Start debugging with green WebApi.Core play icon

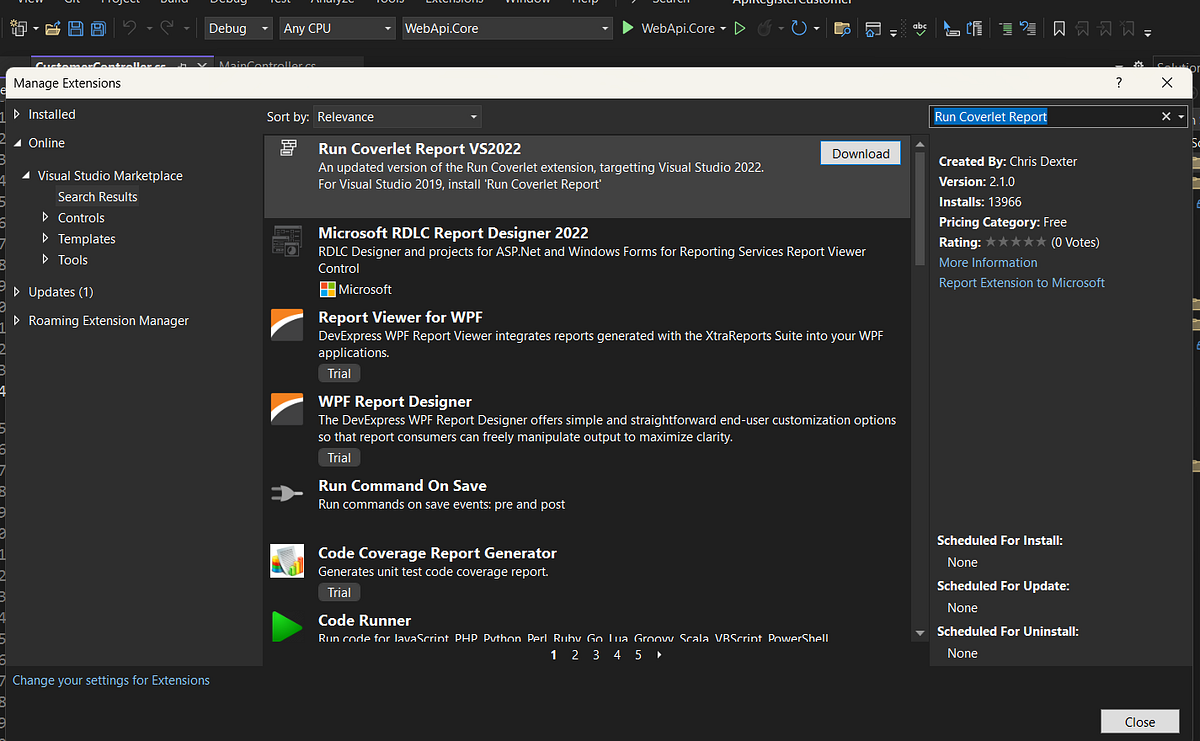(628, 28)
